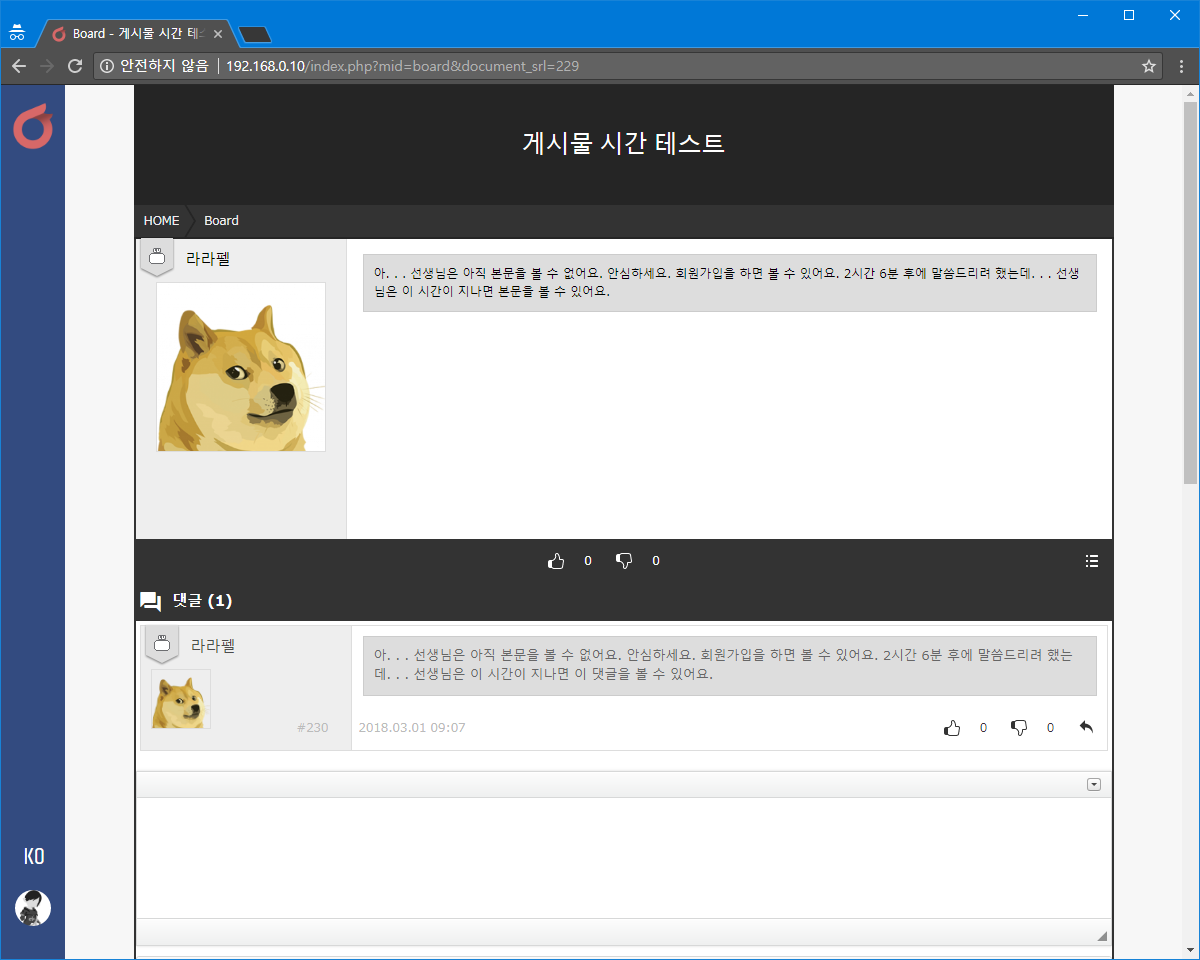Click the incognito icon in the title bar

point(17,33)
